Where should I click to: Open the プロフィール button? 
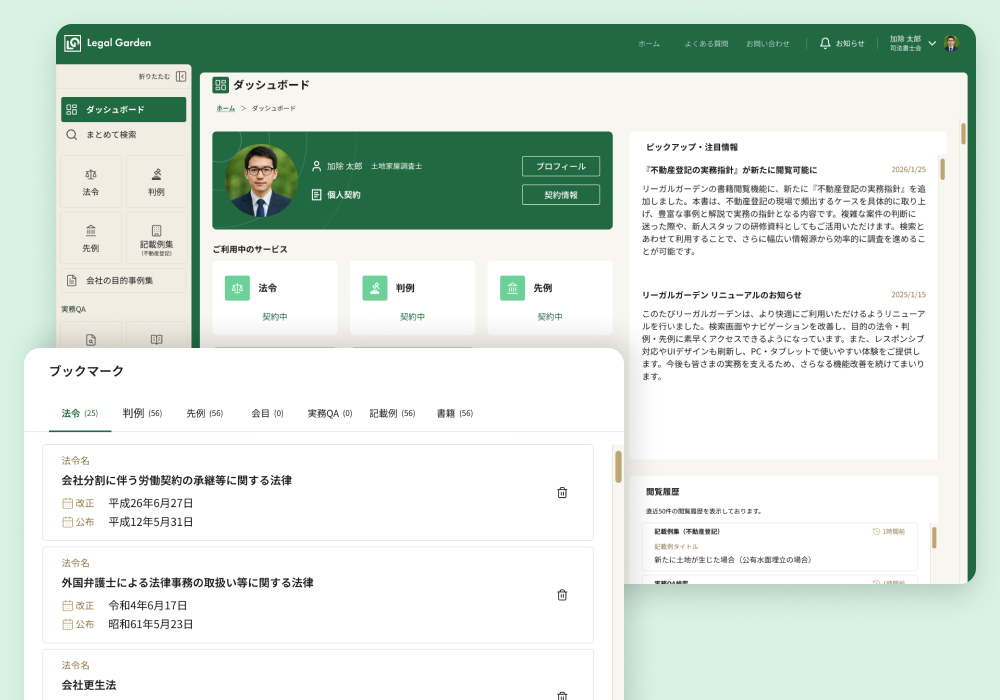561,166
